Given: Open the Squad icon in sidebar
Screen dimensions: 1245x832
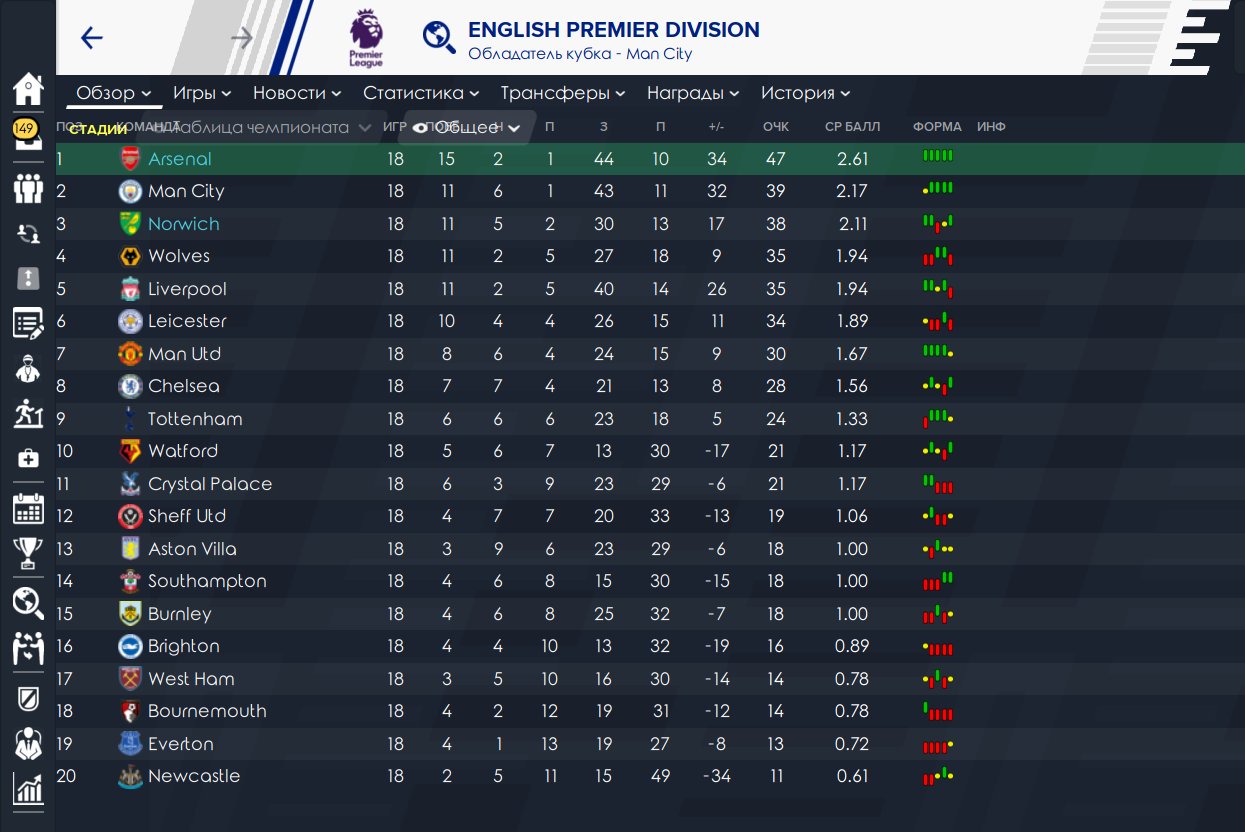Looking at the screenshot, I should point(28,187).
